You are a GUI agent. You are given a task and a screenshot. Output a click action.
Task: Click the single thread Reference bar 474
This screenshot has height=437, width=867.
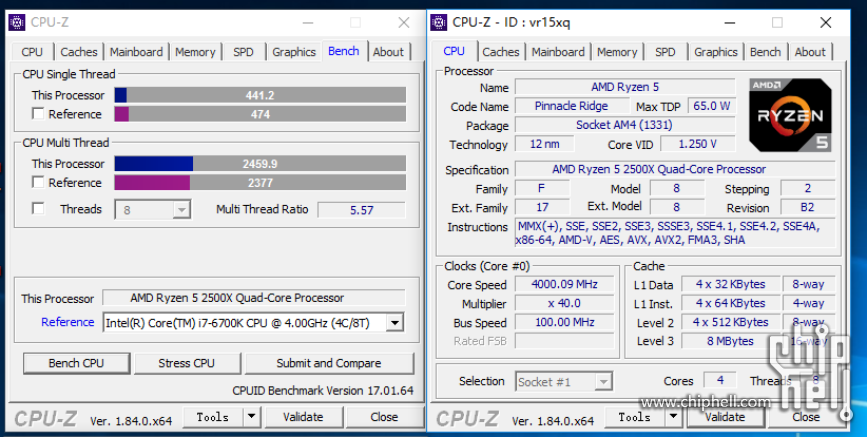point(260,115)
